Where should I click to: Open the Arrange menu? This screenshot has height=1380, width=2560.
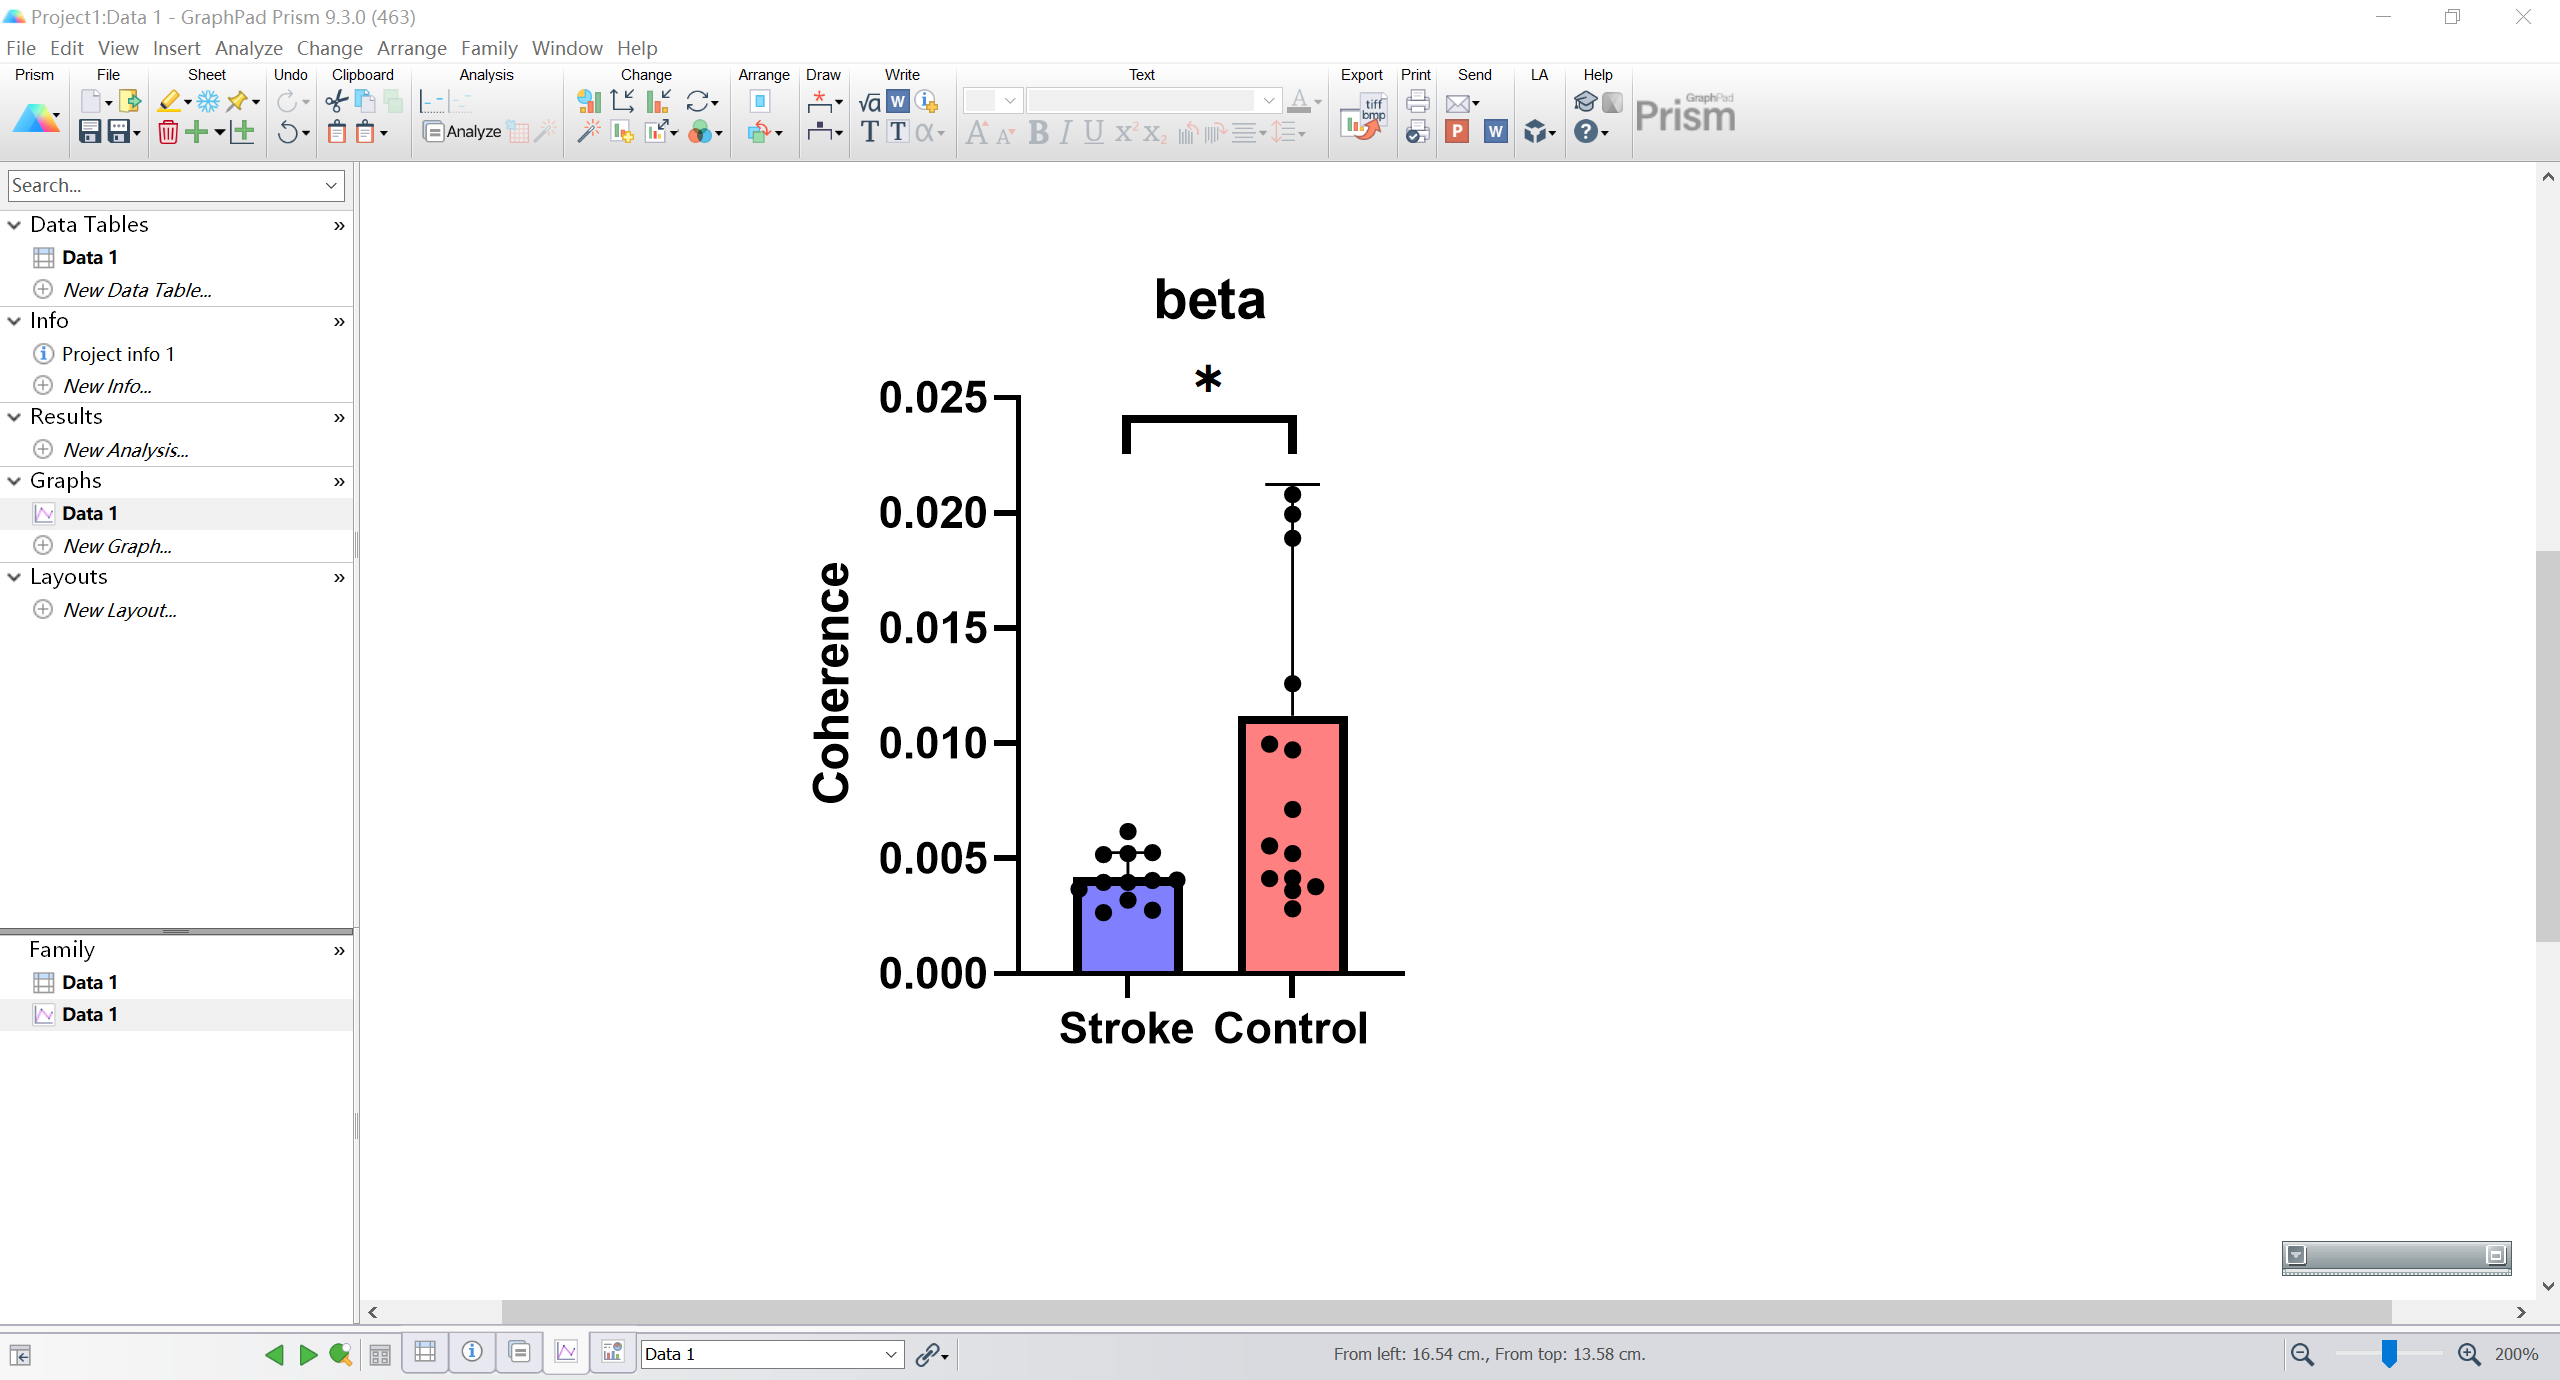click(x=411, y=48)
